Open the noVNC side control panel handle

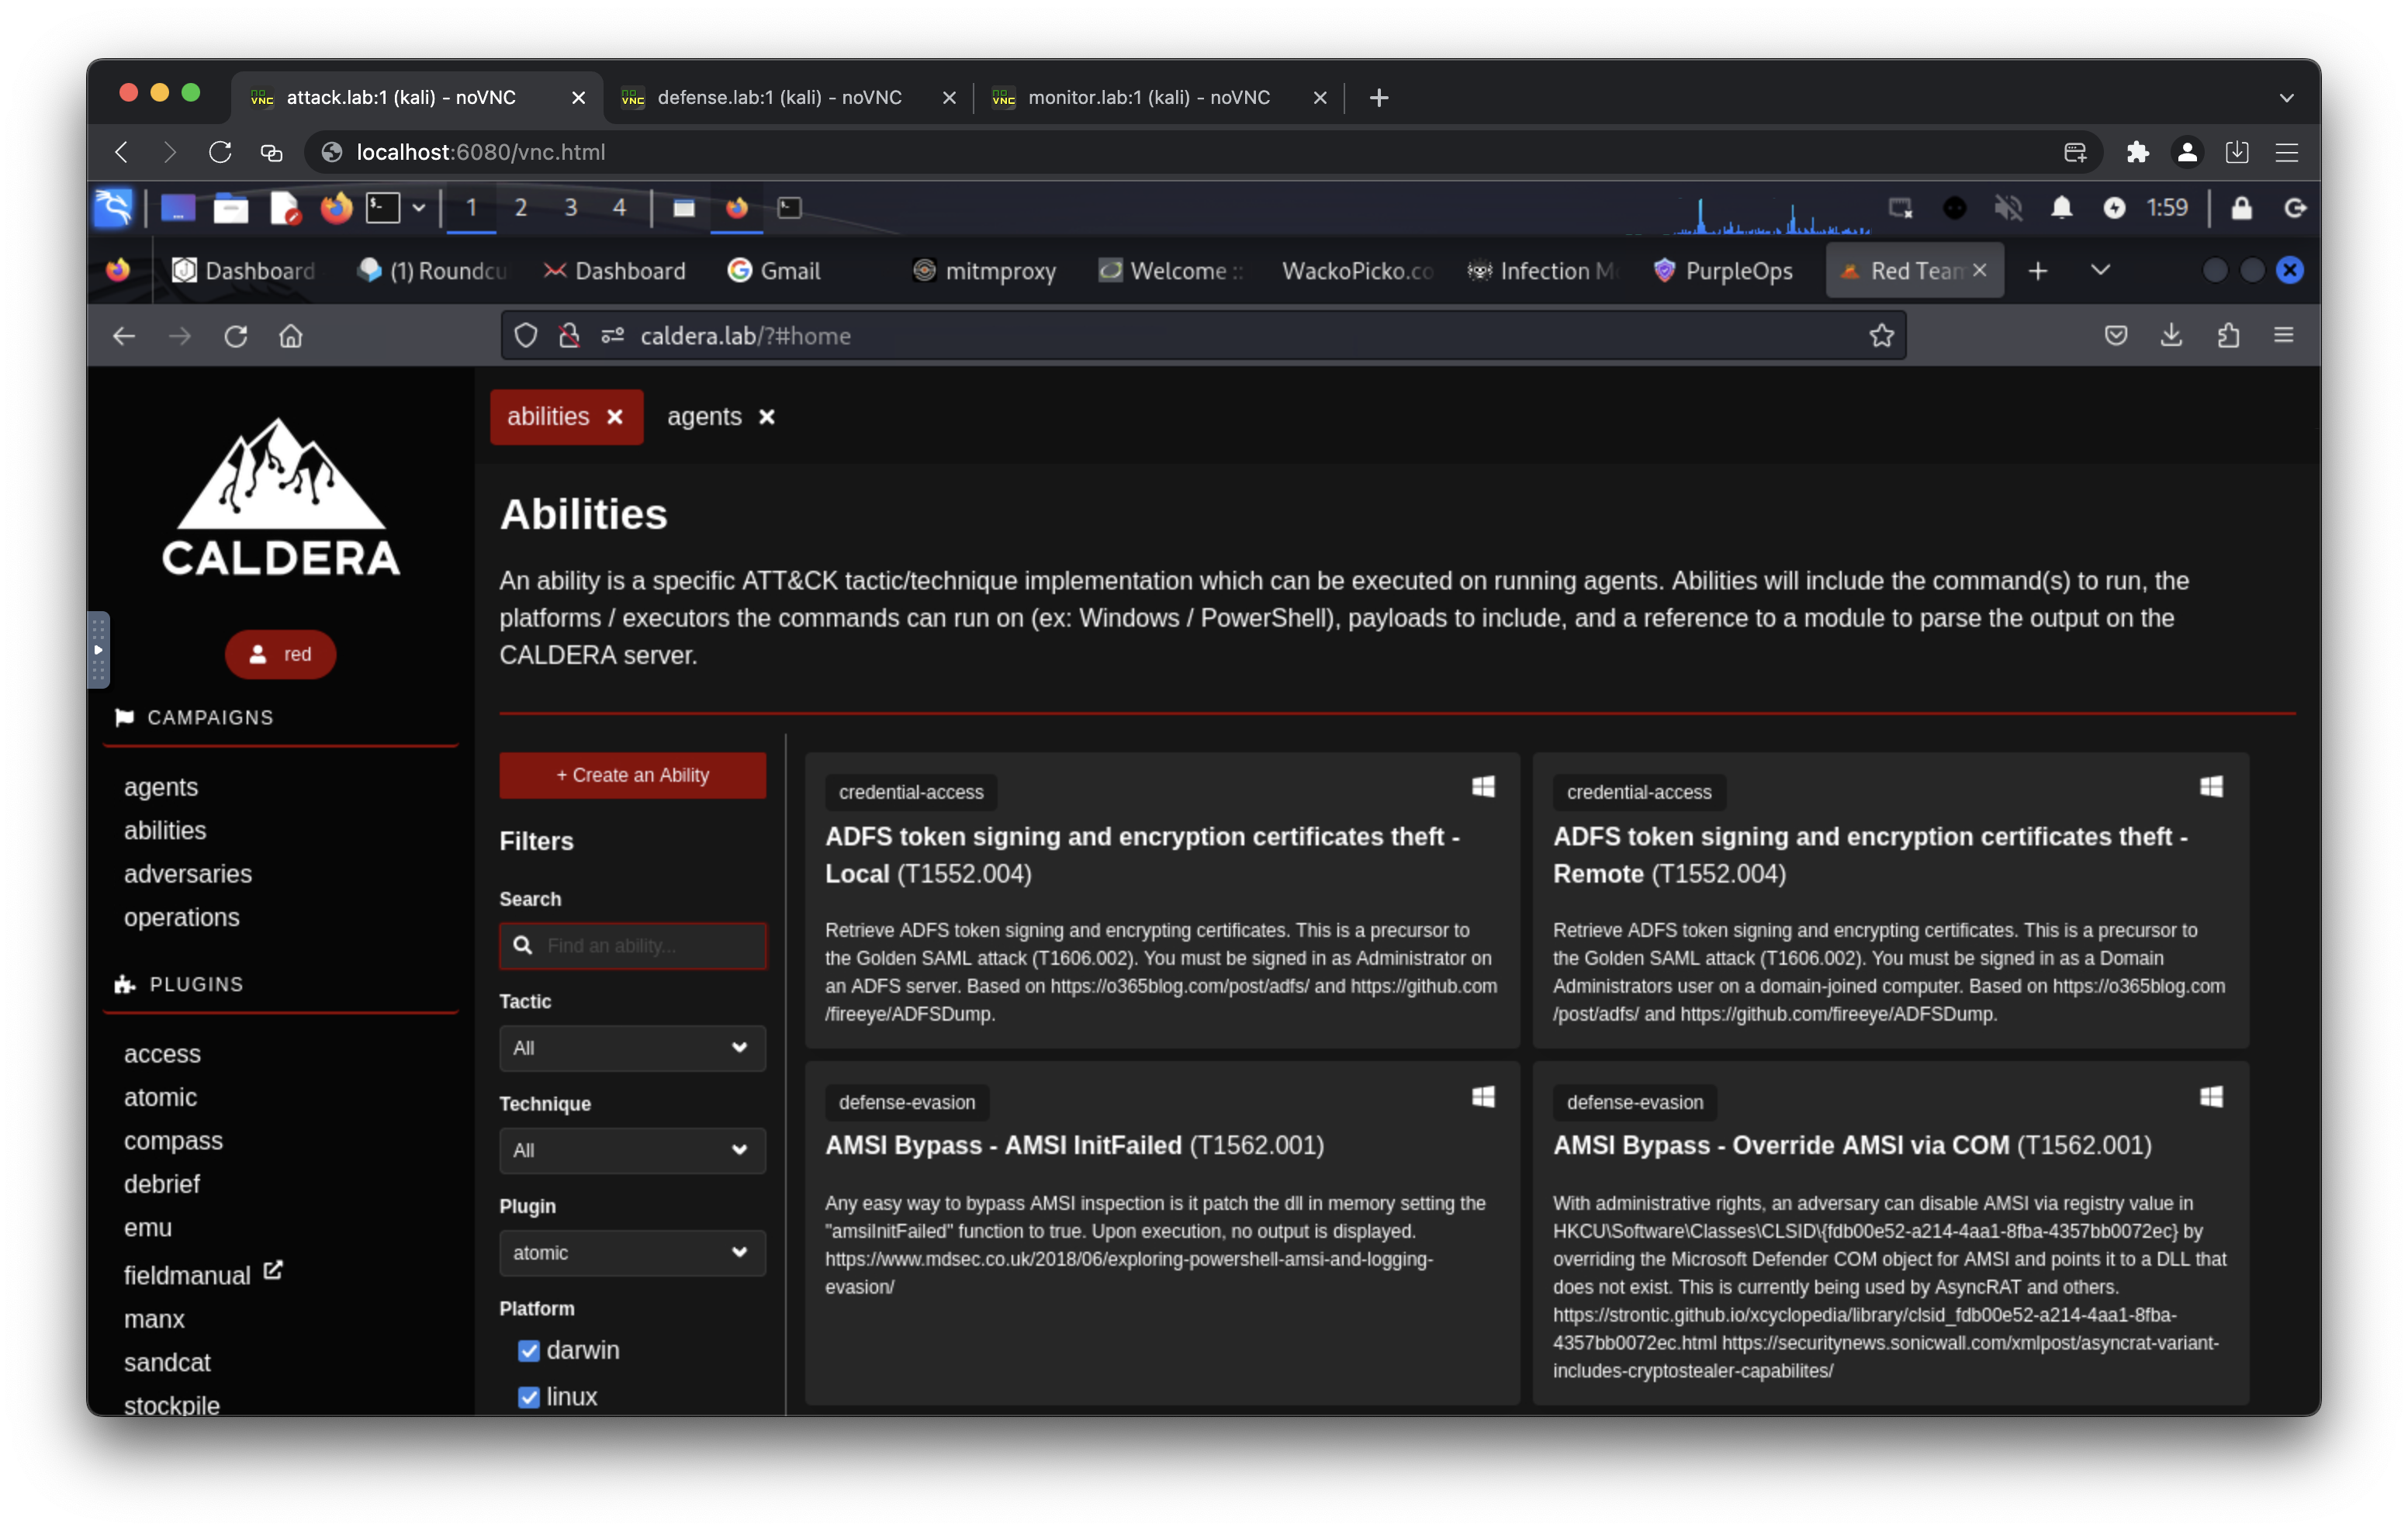tap(98, 650)
